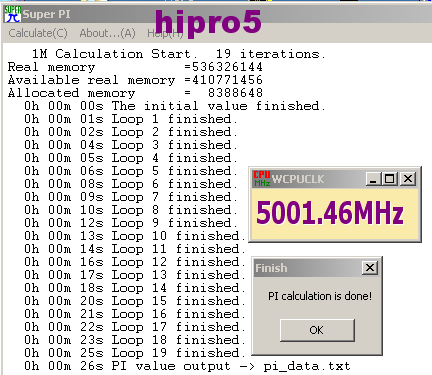Click 'The initial value finished.' line
Viewport: 432px width, 375px height.
[175, 106]
